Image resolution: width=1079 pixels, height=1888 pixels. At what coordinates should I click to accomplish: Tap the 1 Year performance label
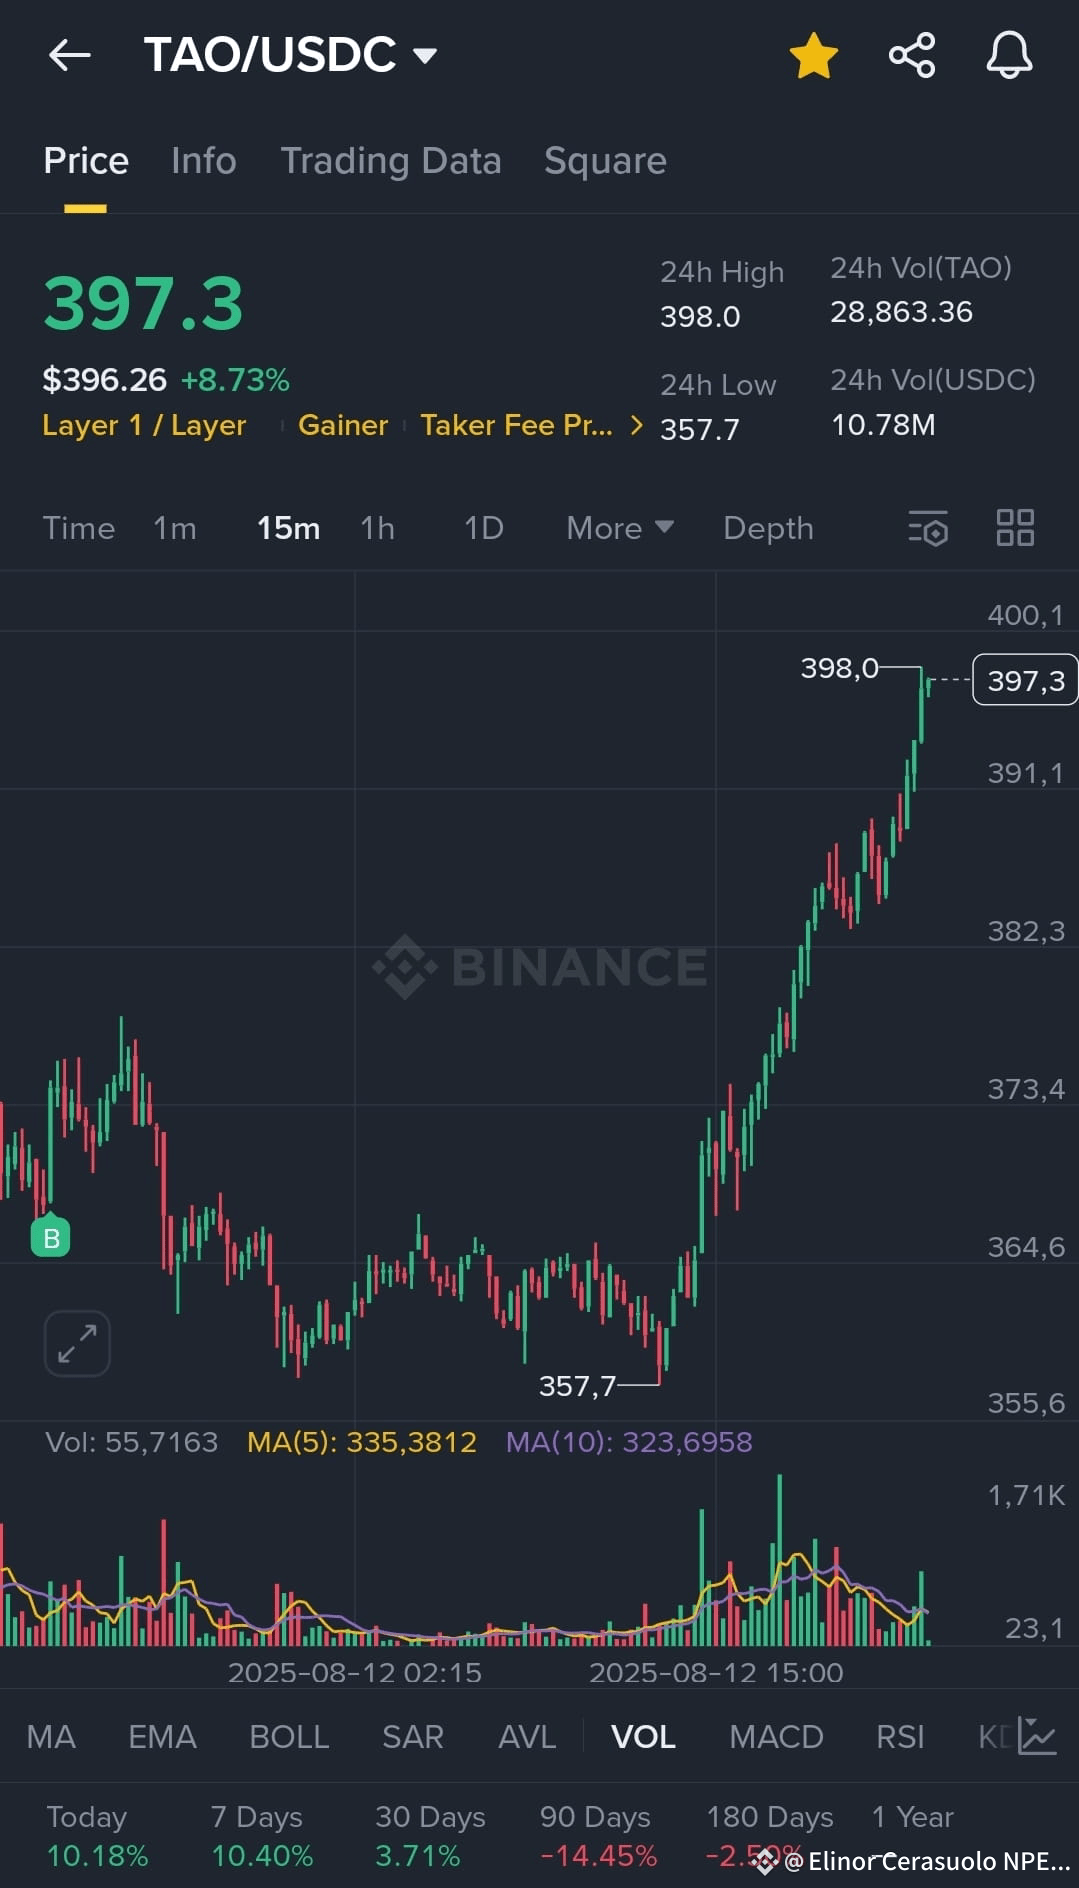point(912,1817)
